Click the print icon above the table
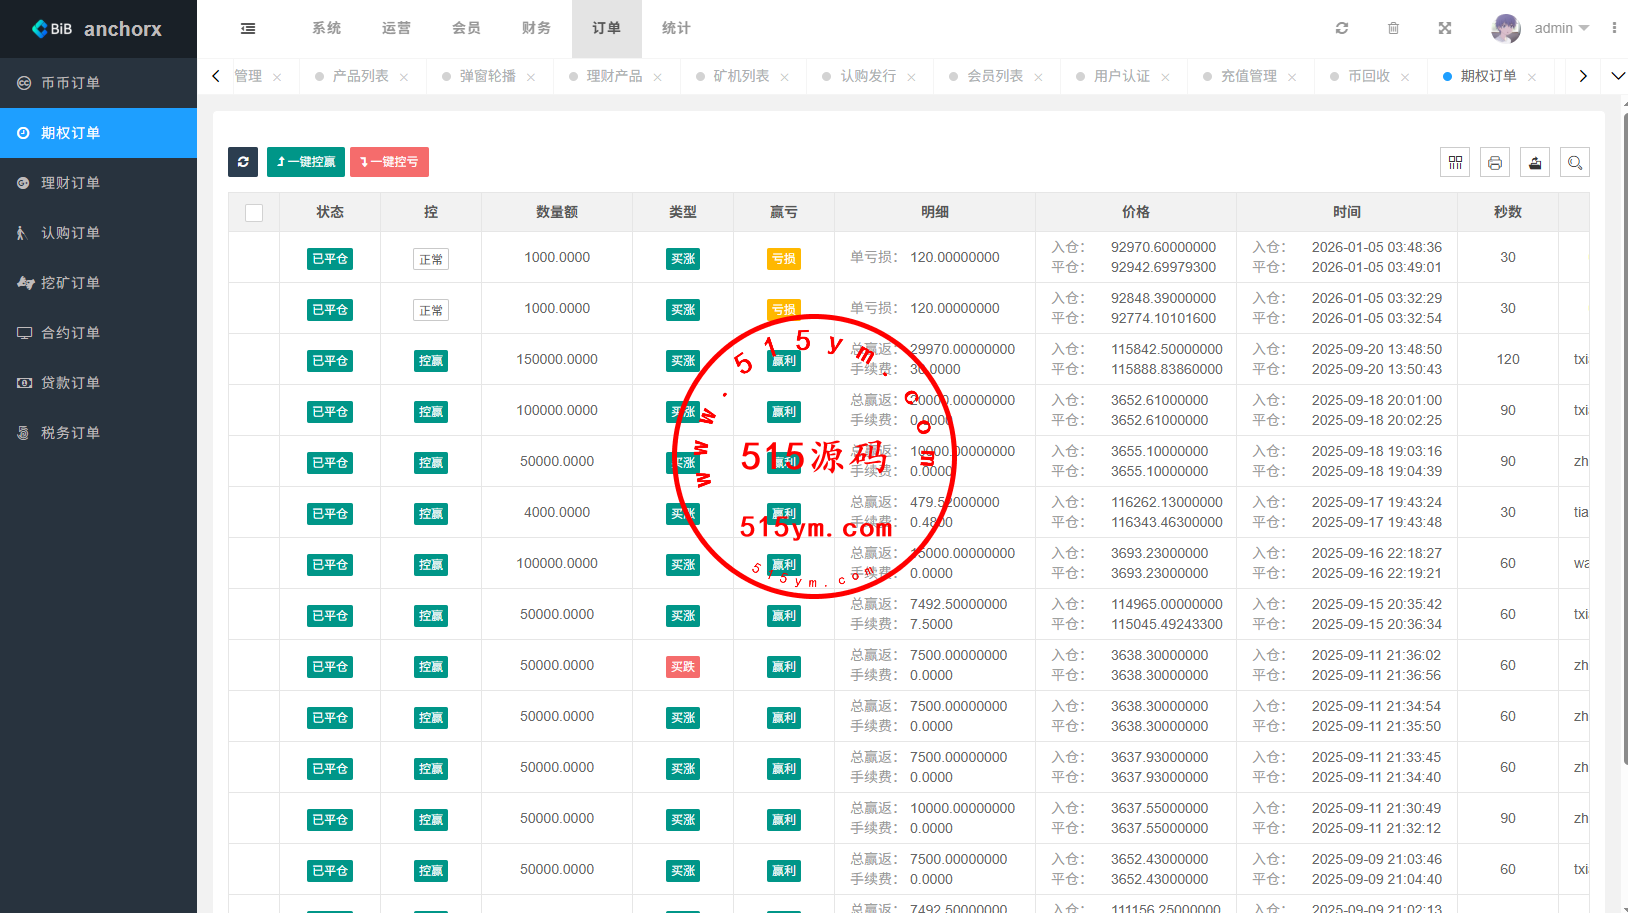 (1495, 162)
